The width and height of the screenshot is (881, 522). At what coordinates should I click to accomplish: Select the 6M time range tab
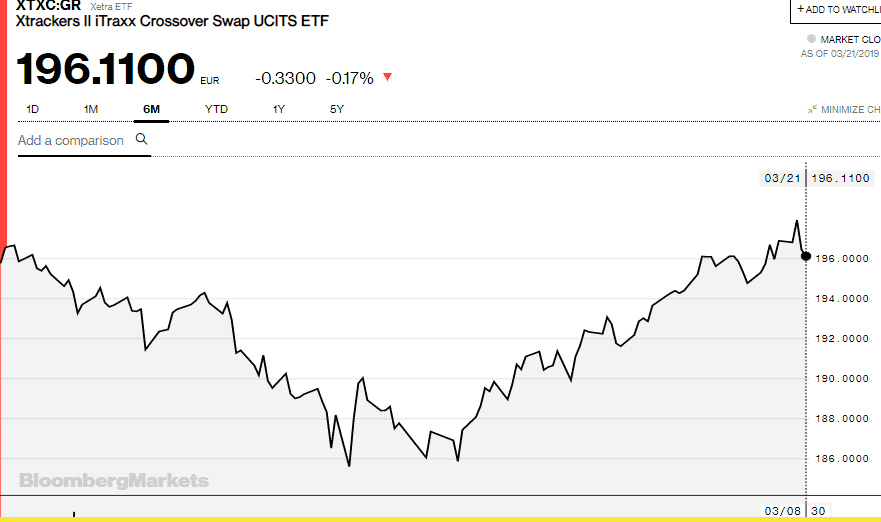[152, 109]
